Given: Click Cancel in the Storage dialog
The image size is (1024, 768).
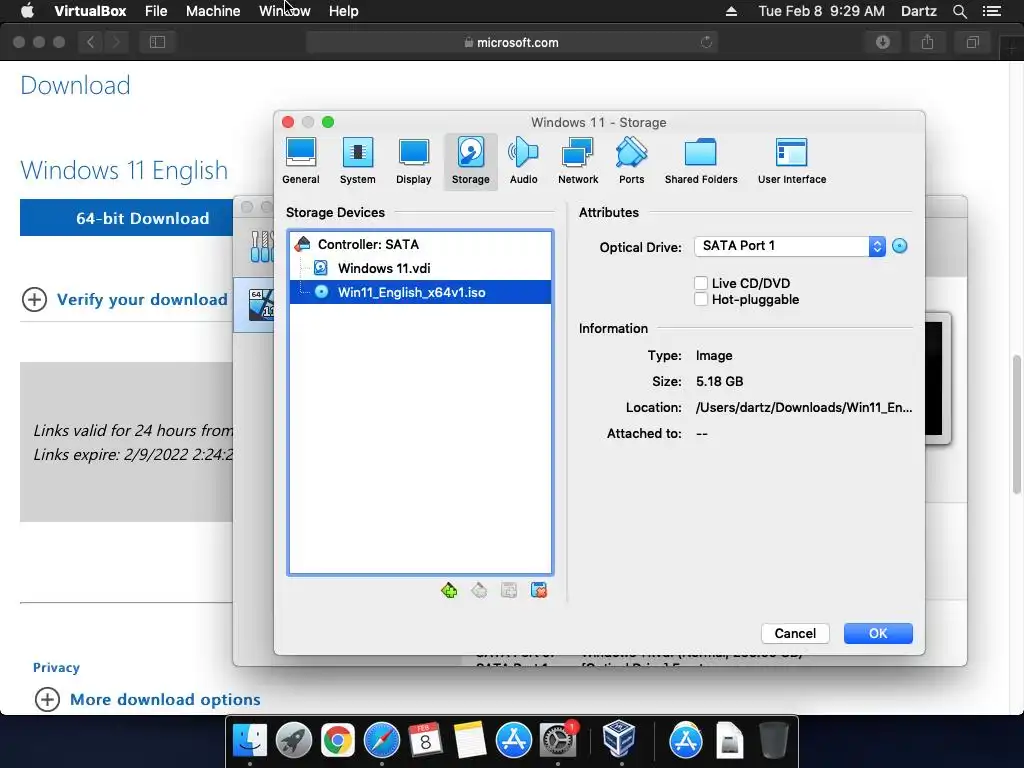Looking at the screenshot, I should pos(795,633).
